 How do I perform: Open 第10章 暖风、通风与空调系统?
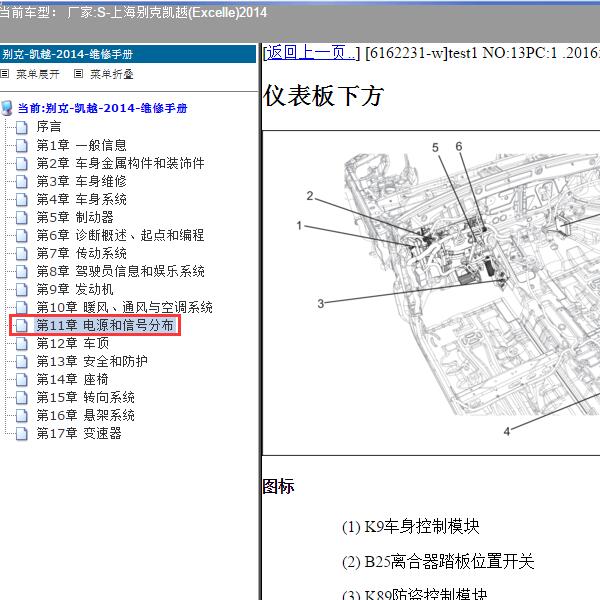click(x=124, y=307)
